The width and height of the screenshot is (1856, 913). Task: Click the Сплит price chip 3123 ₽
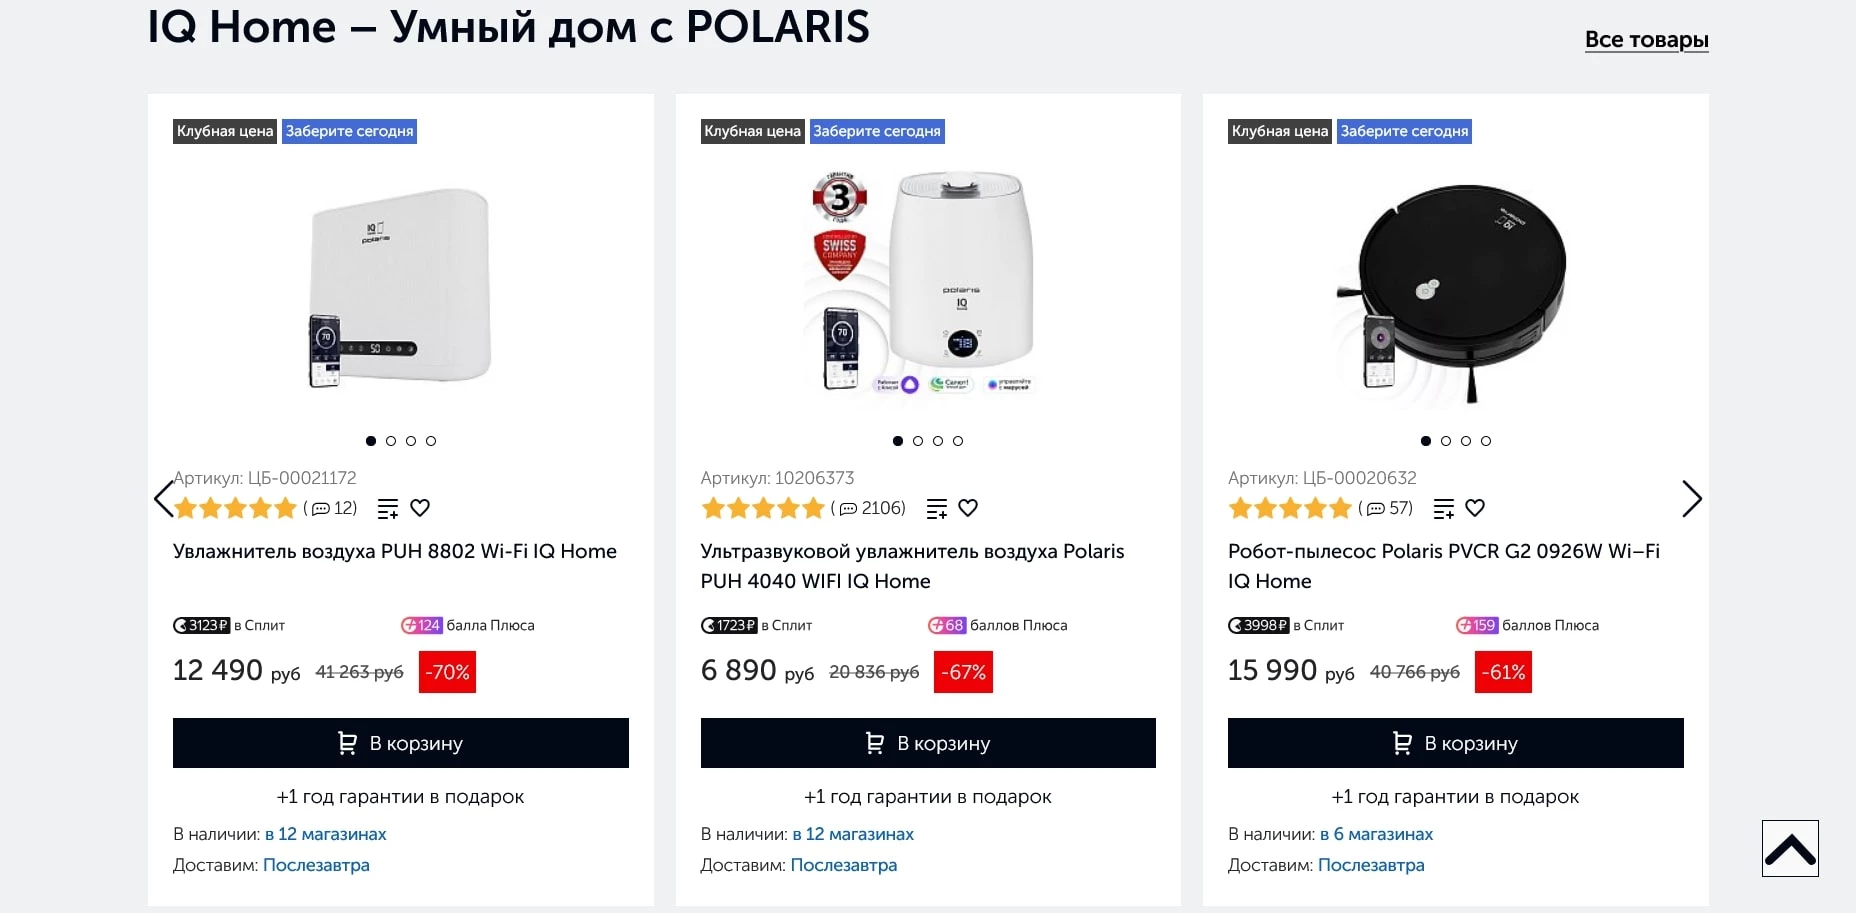(202, 625)
